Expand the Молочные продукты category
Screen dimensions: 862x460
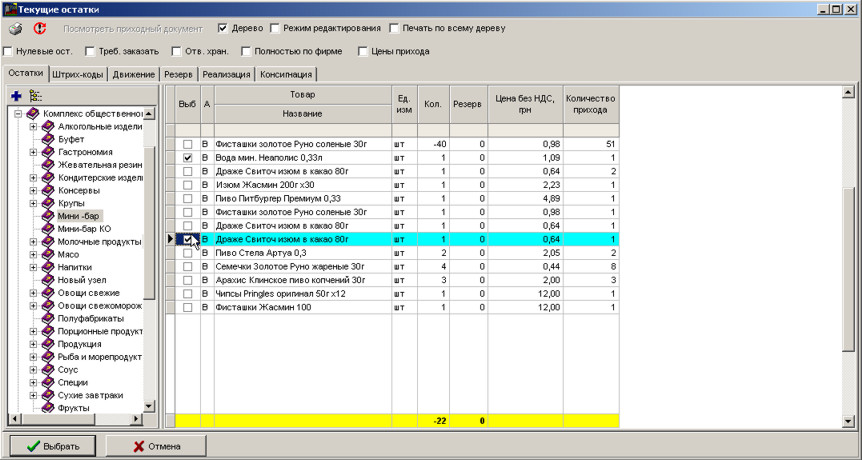[x=33, y=242]
